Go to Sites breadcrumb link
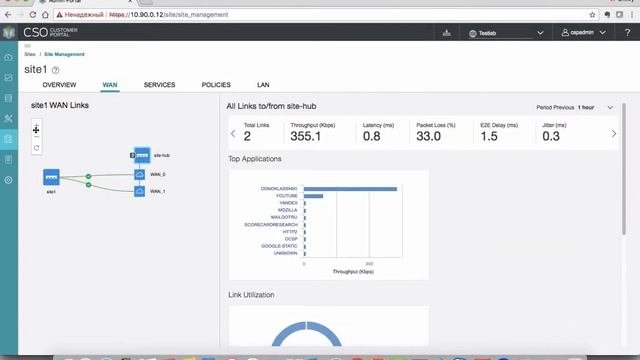Viewport: 640px width, 360px height. tap(29, 54)
